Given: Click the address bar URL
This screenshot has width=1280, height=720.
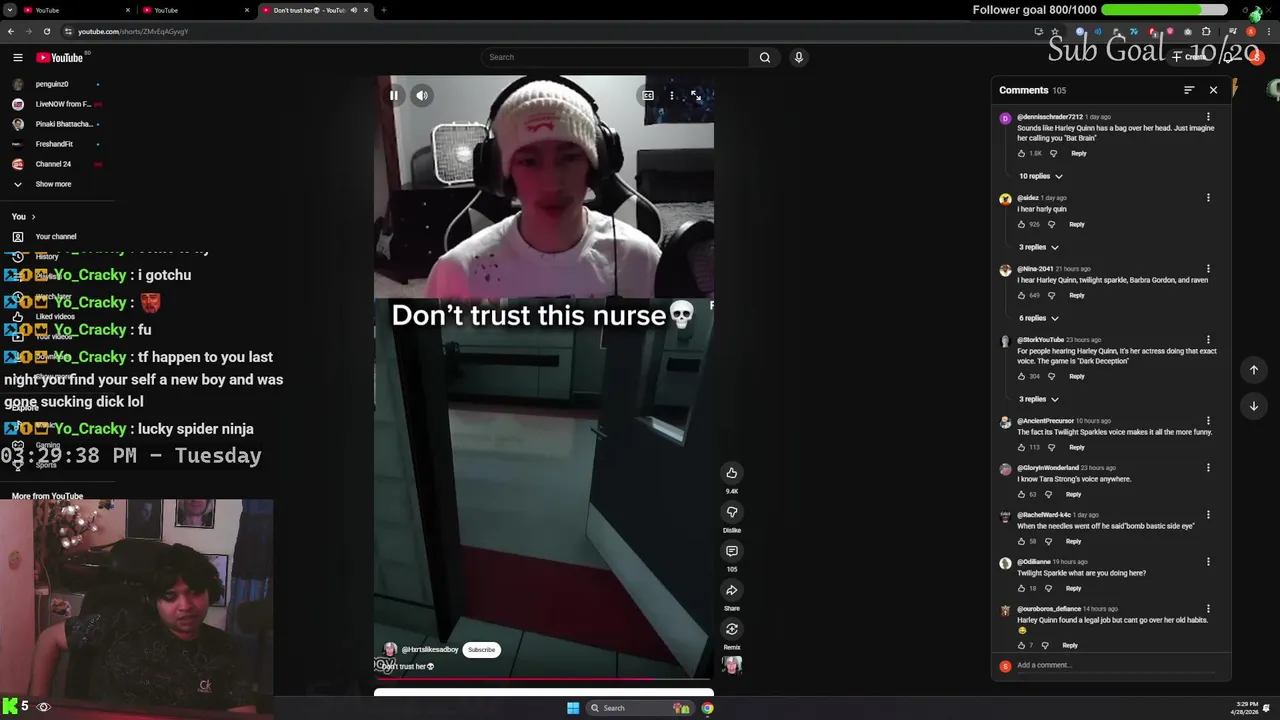Looking at the screenshot, I should [133, 31].
